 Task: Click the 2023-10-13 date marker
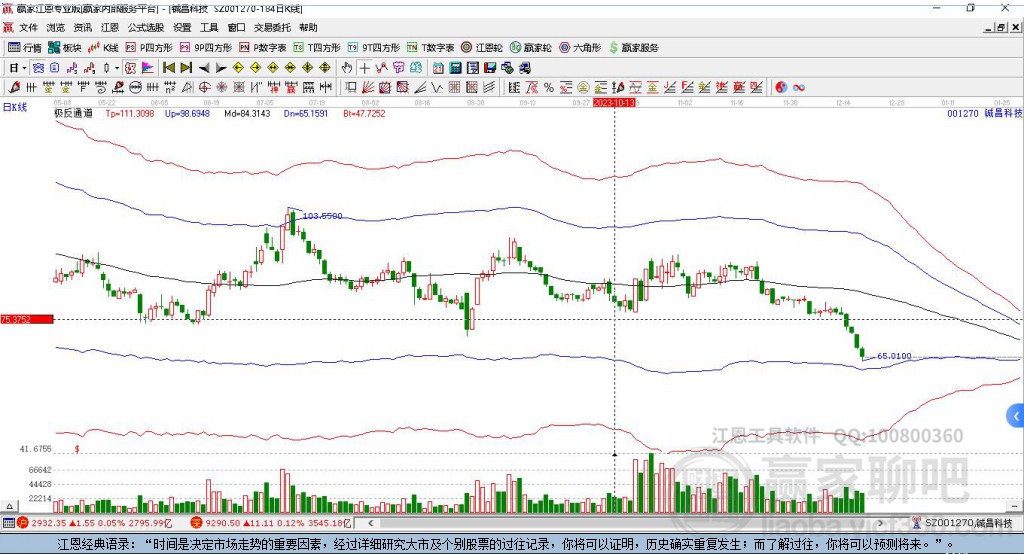pos(614,103)
